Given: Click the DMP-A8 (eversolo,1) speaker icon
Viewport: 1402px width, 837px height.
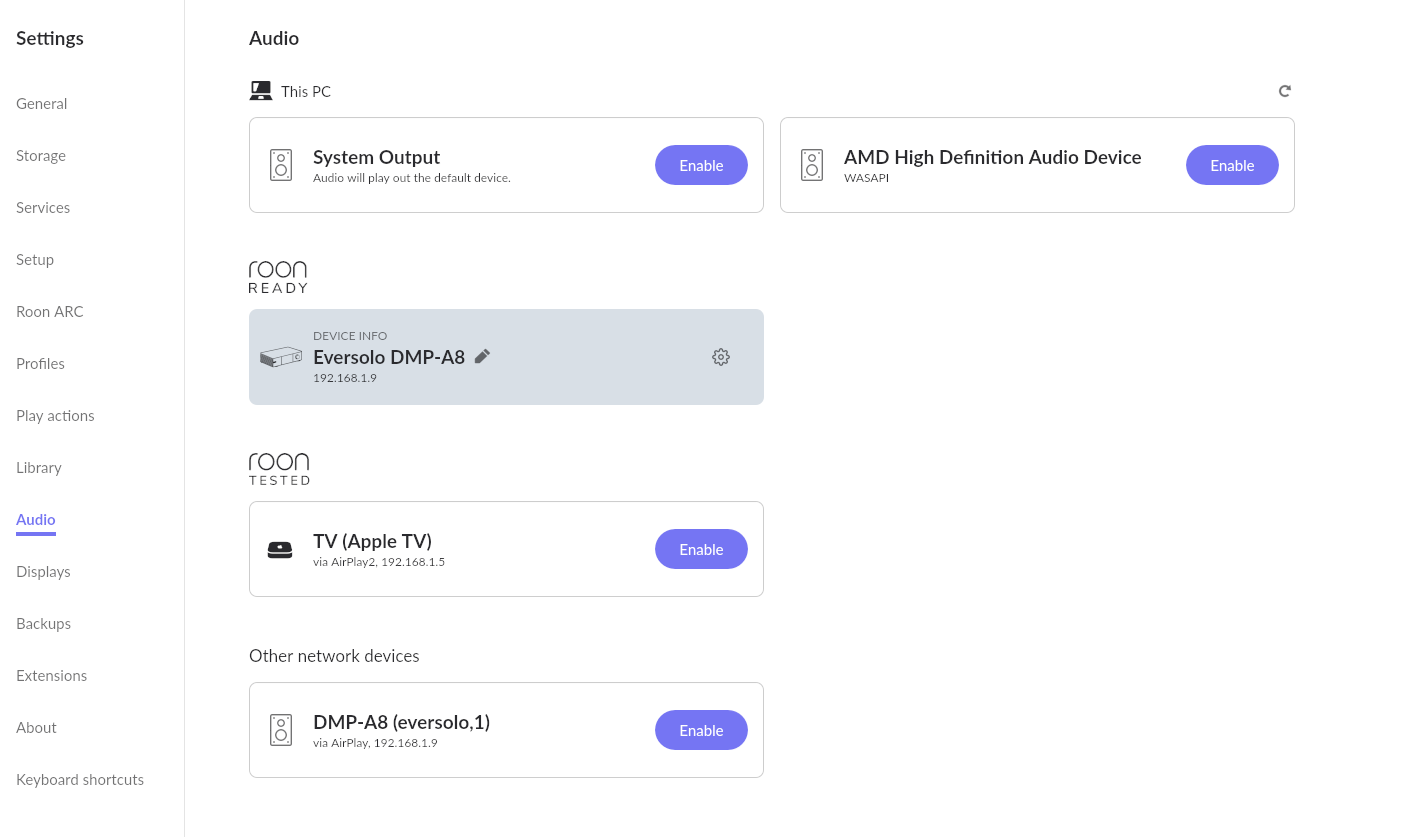Looking at the screenshot, I should [x=281, y=730].
